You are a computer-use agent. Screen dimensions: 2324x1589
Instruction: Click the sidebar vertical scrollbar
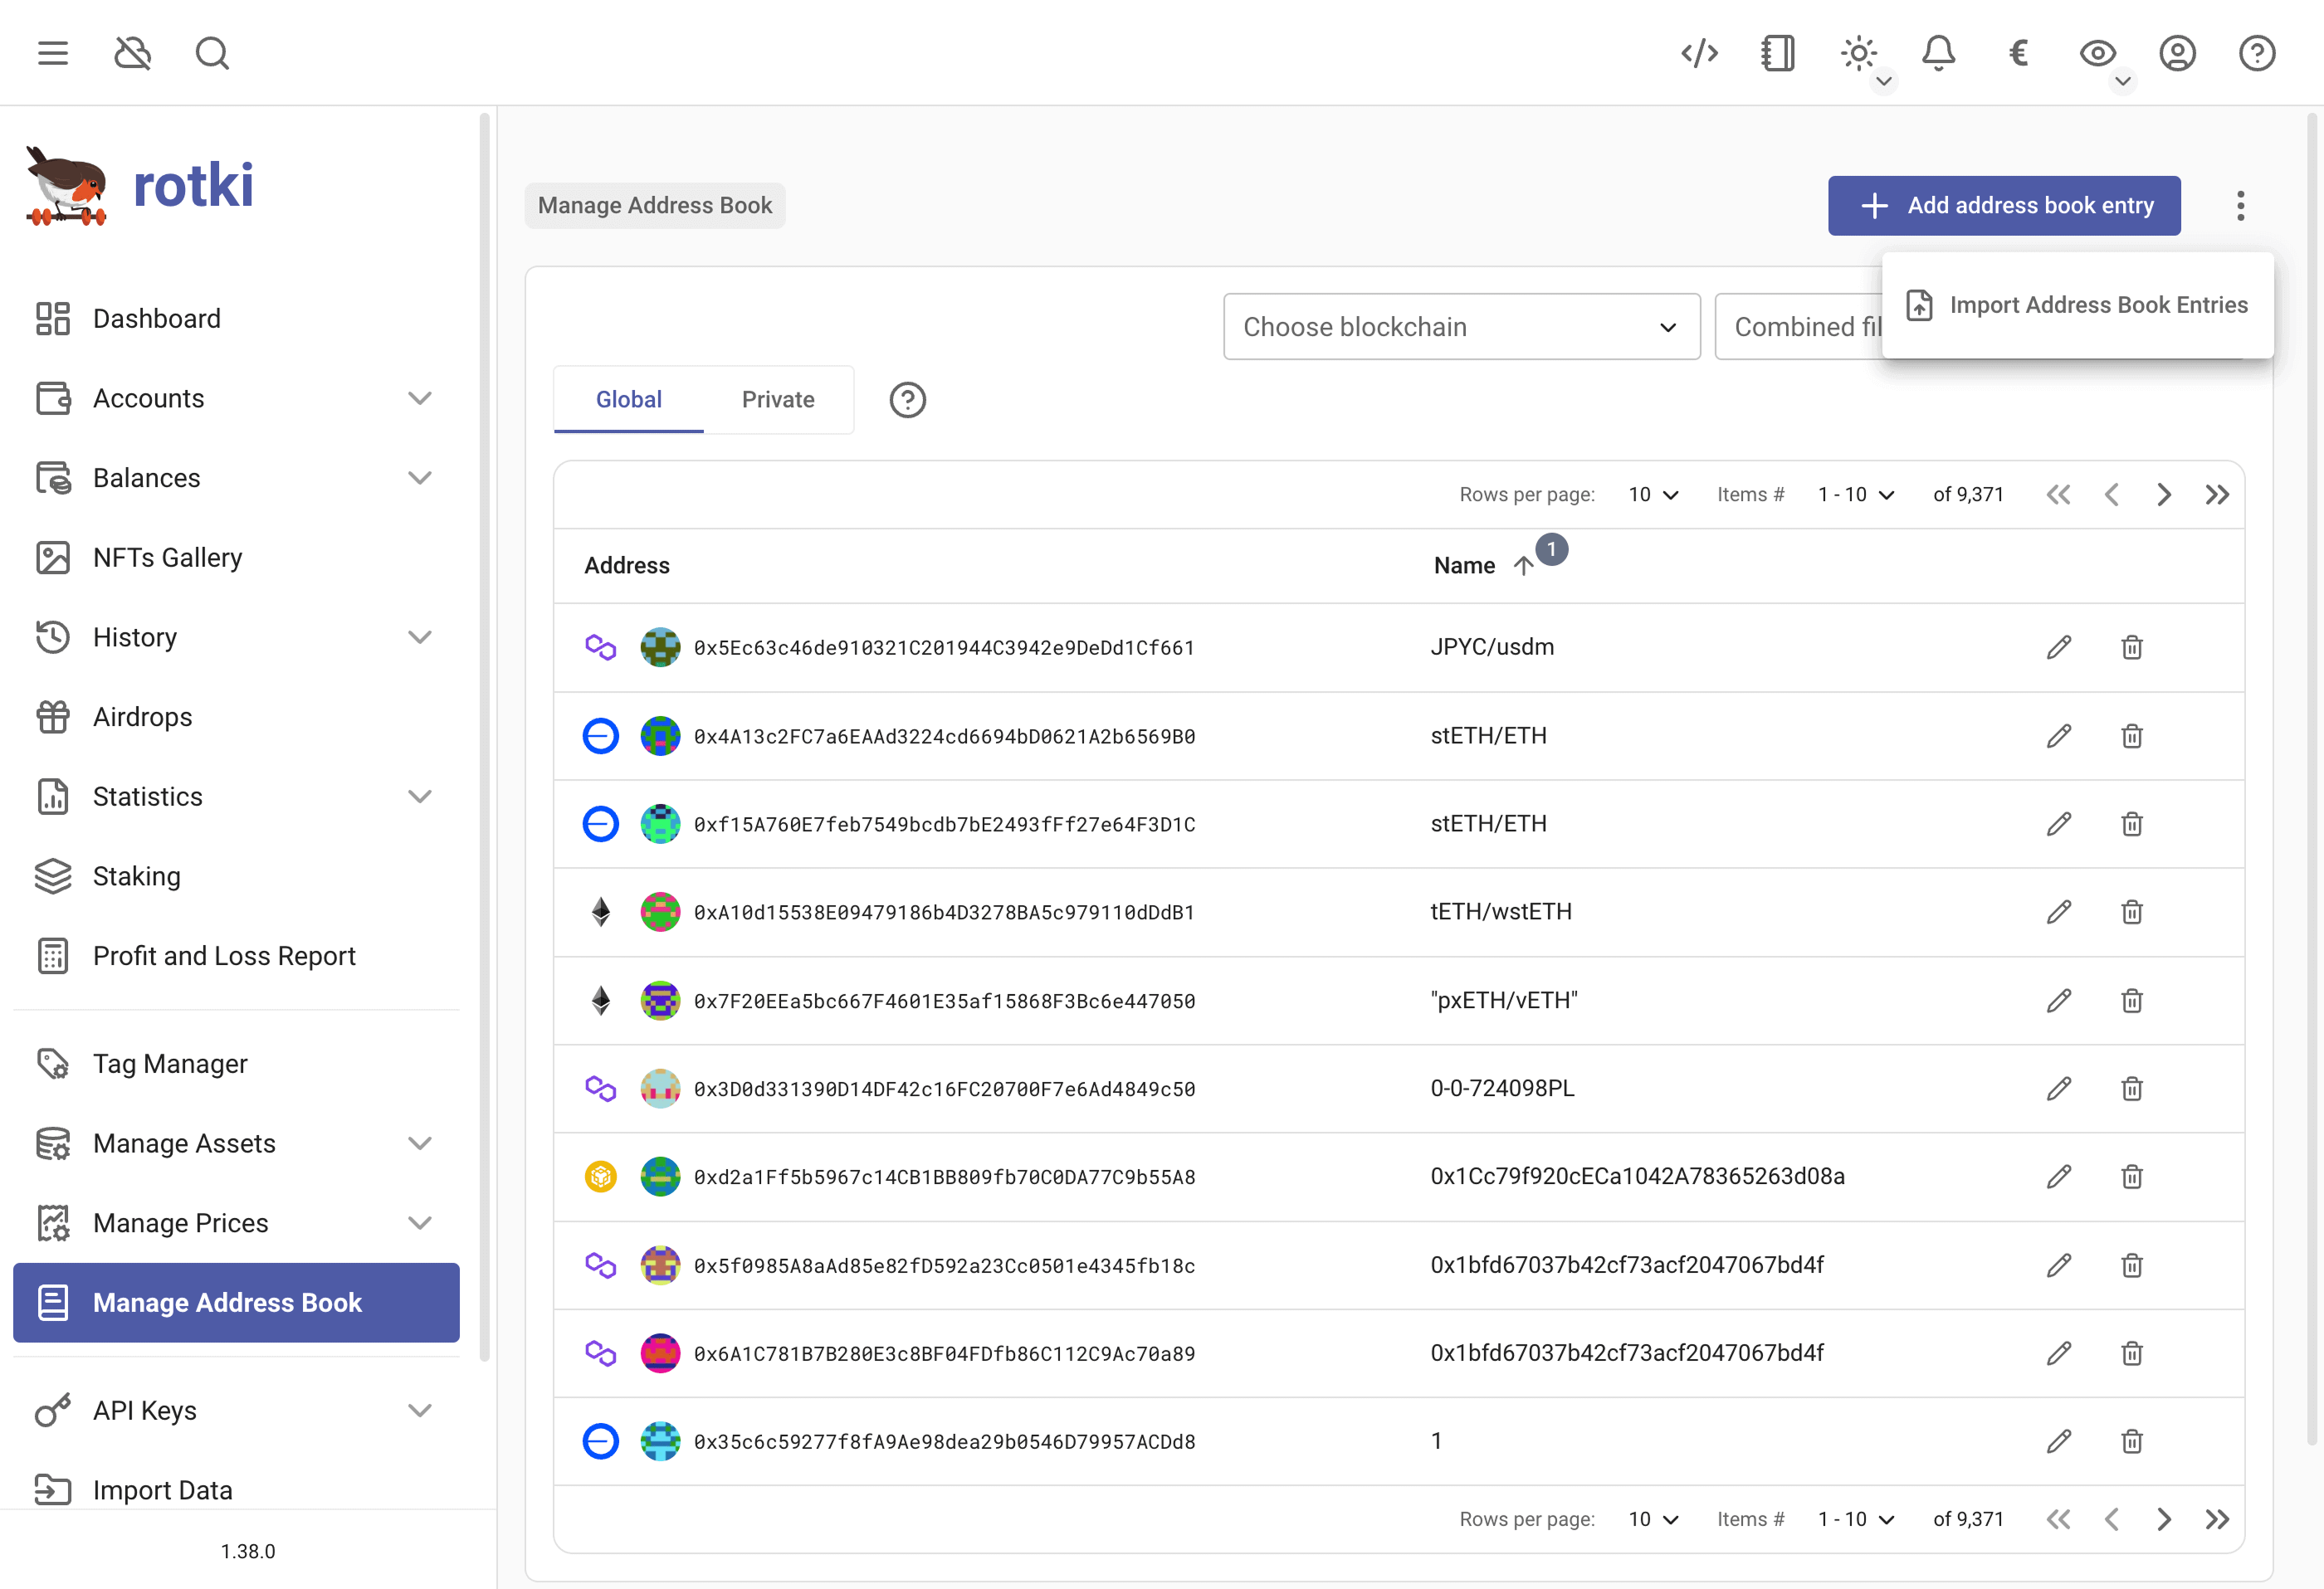click(485, 738)
